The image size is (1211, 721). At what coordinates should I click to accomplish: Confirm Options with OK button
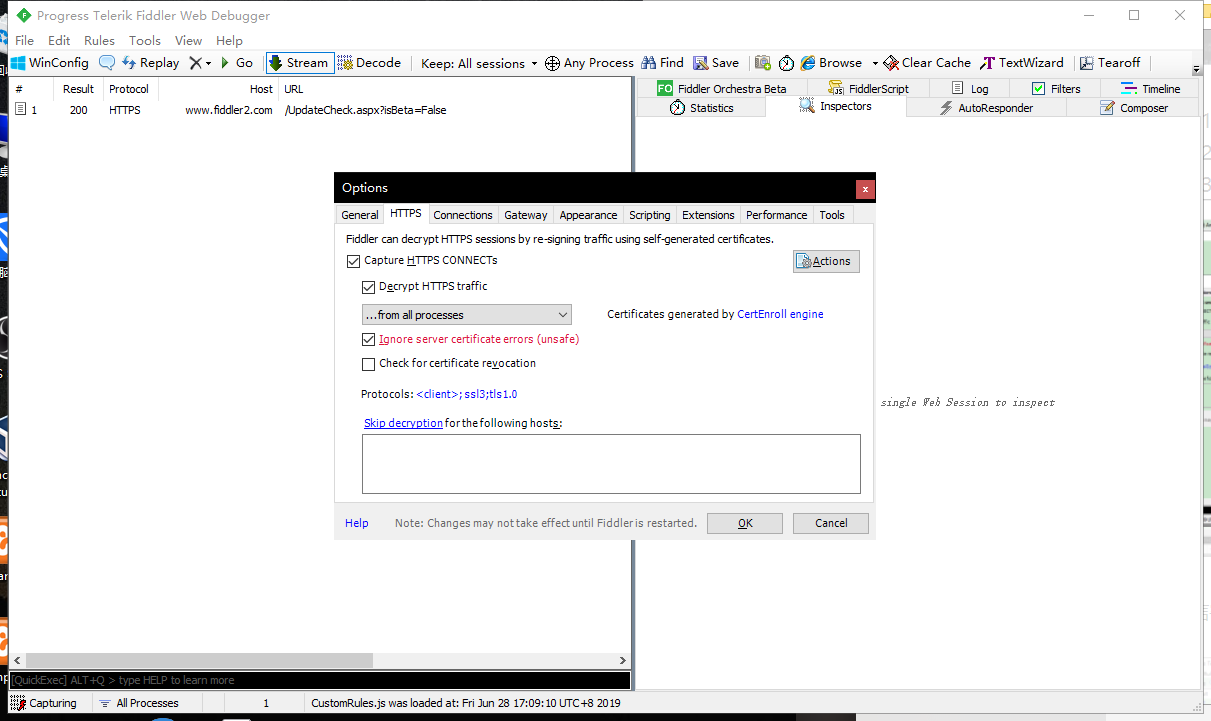(745, 523)
